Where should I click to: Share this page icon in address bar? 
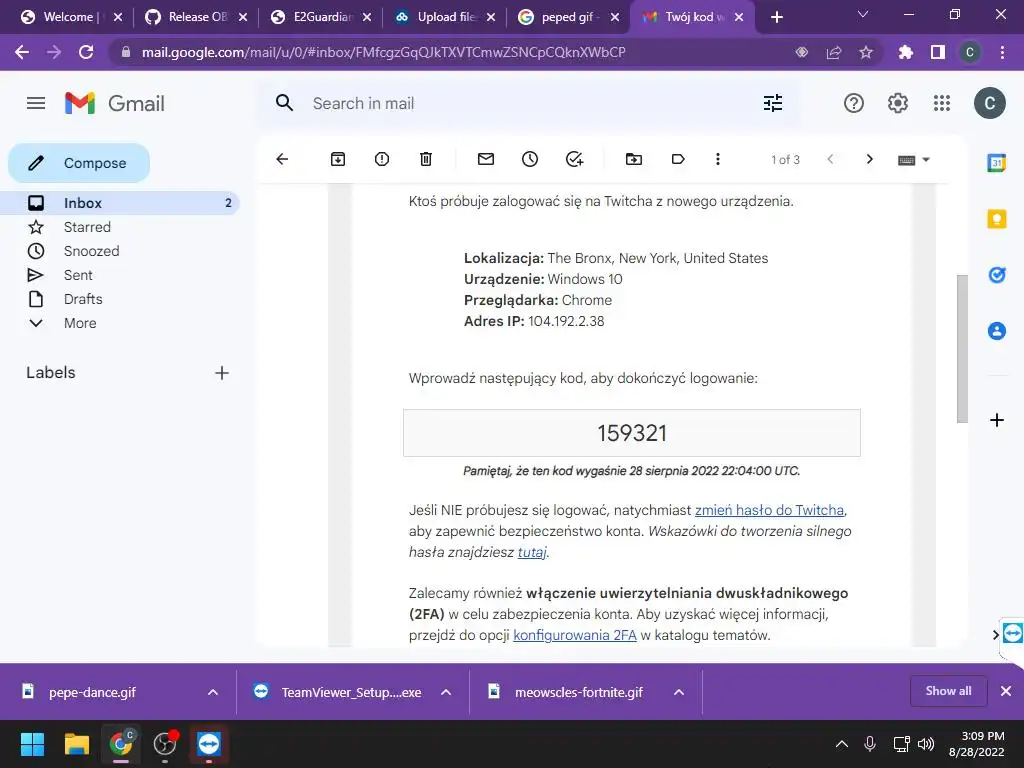(834, 52)
